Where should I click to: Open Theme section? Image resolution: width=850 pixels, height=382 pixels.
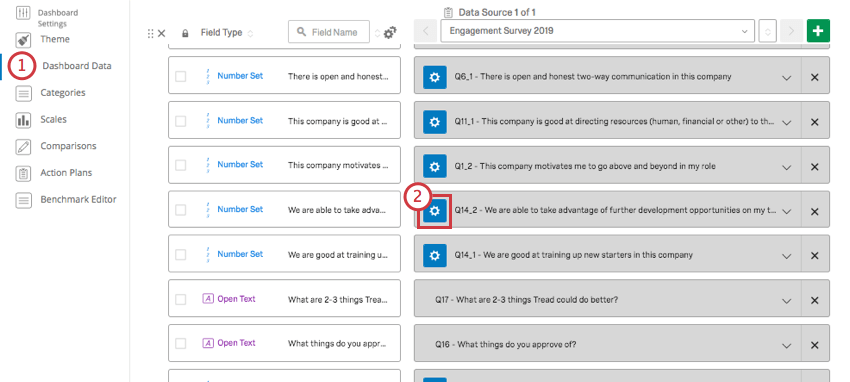pos(55,39)
